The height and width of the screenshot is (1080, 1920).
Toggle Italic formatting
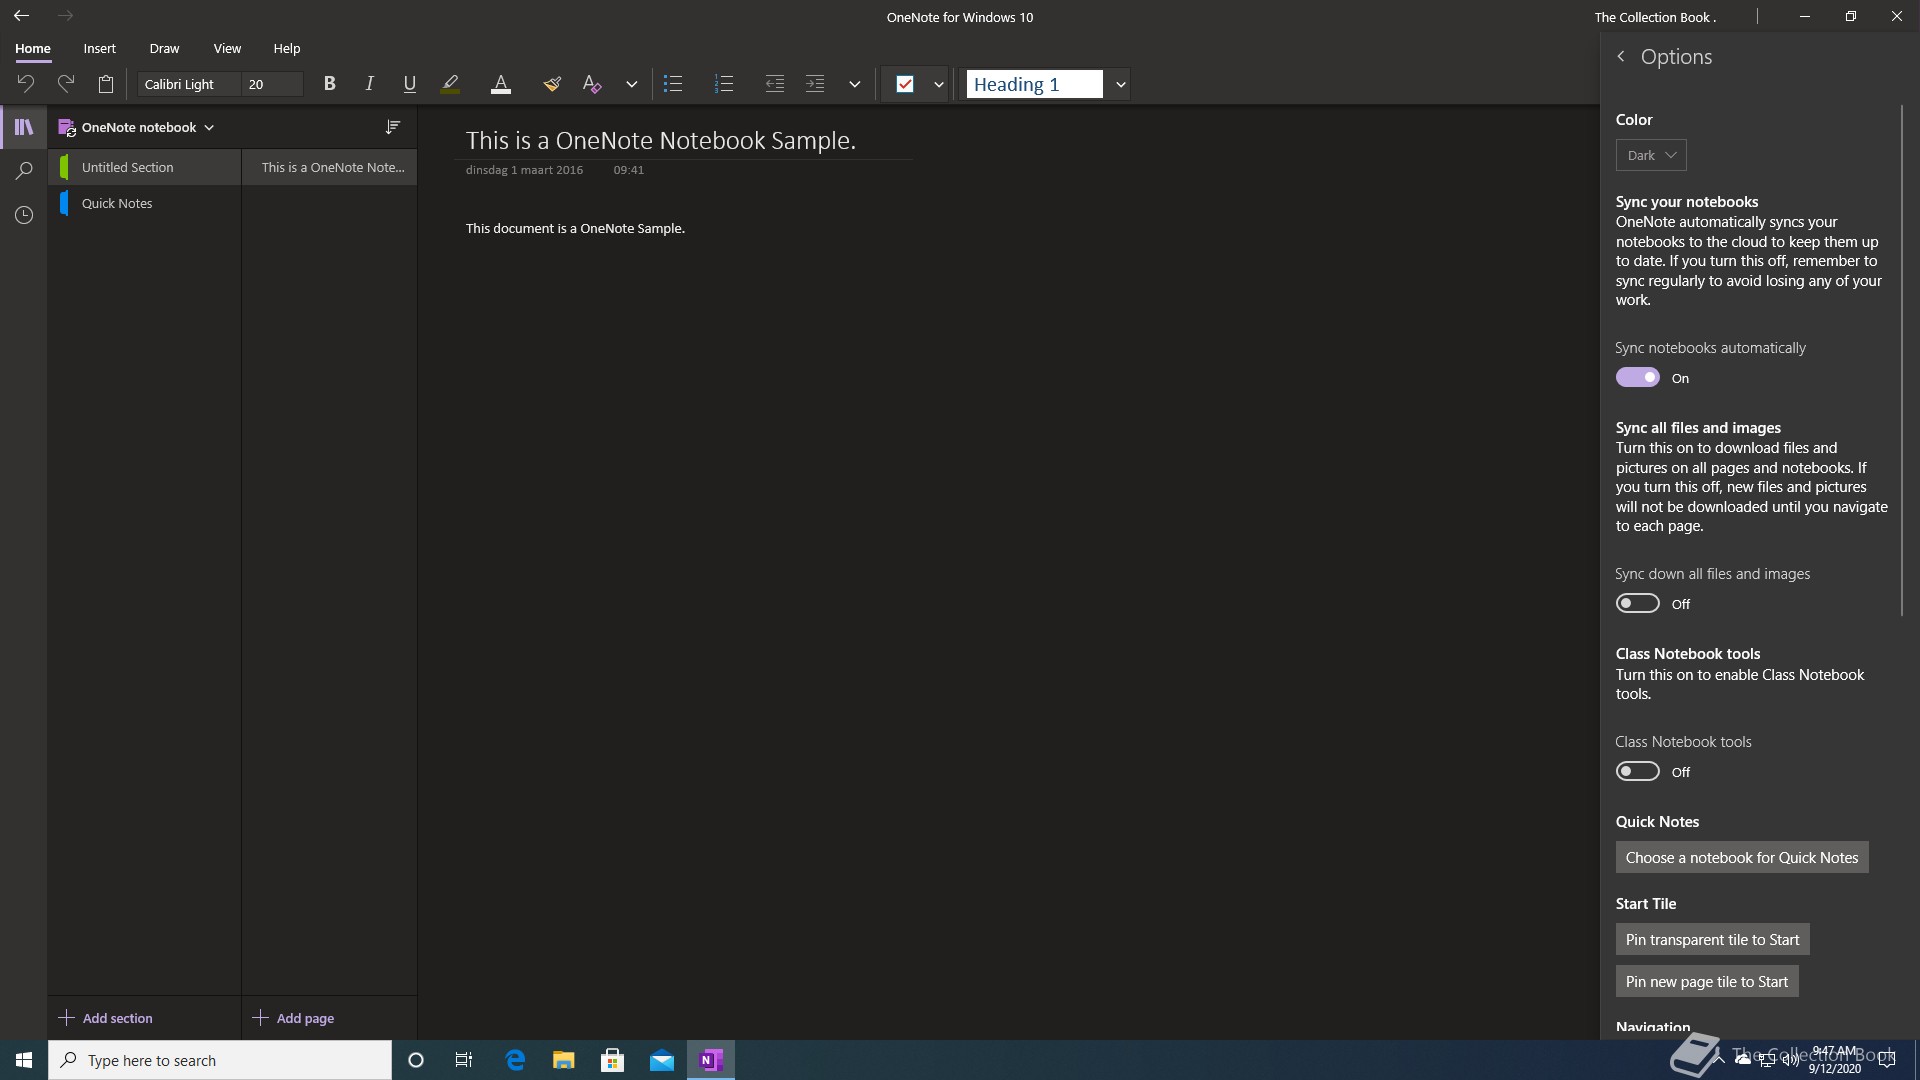coord(369,84)
